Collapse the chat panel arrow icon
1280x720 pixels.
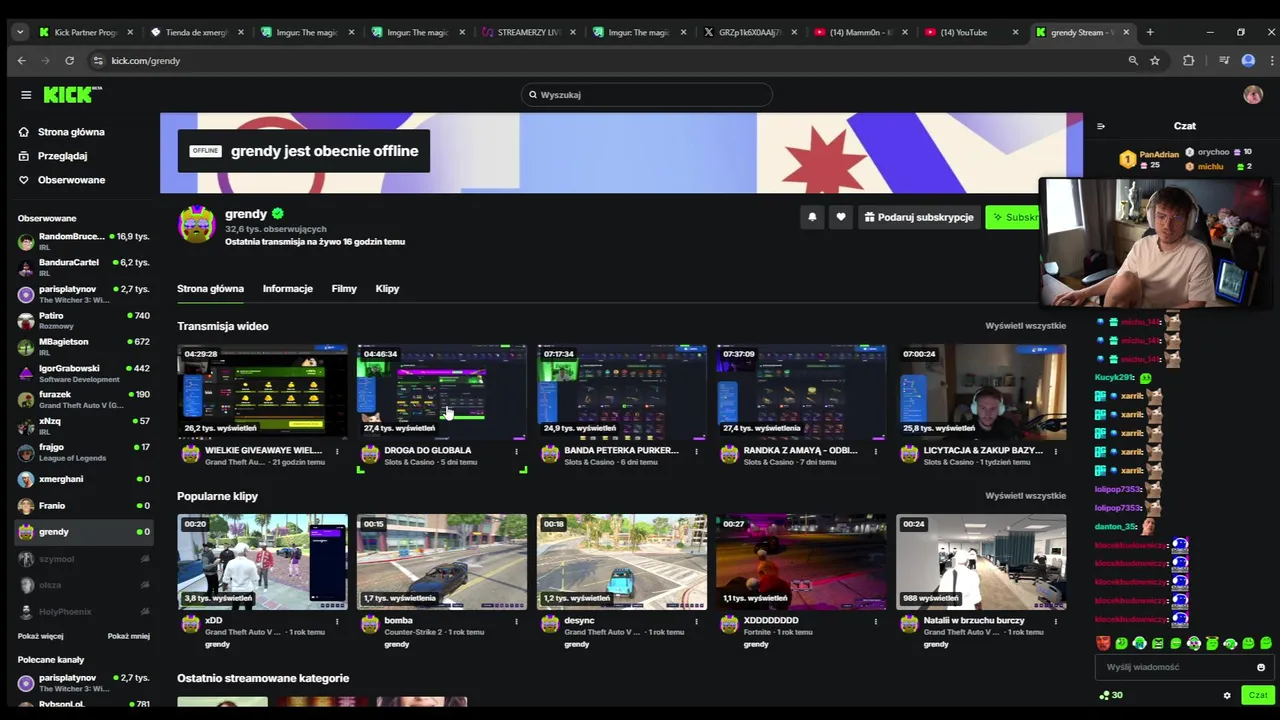tap(1101, 126)
